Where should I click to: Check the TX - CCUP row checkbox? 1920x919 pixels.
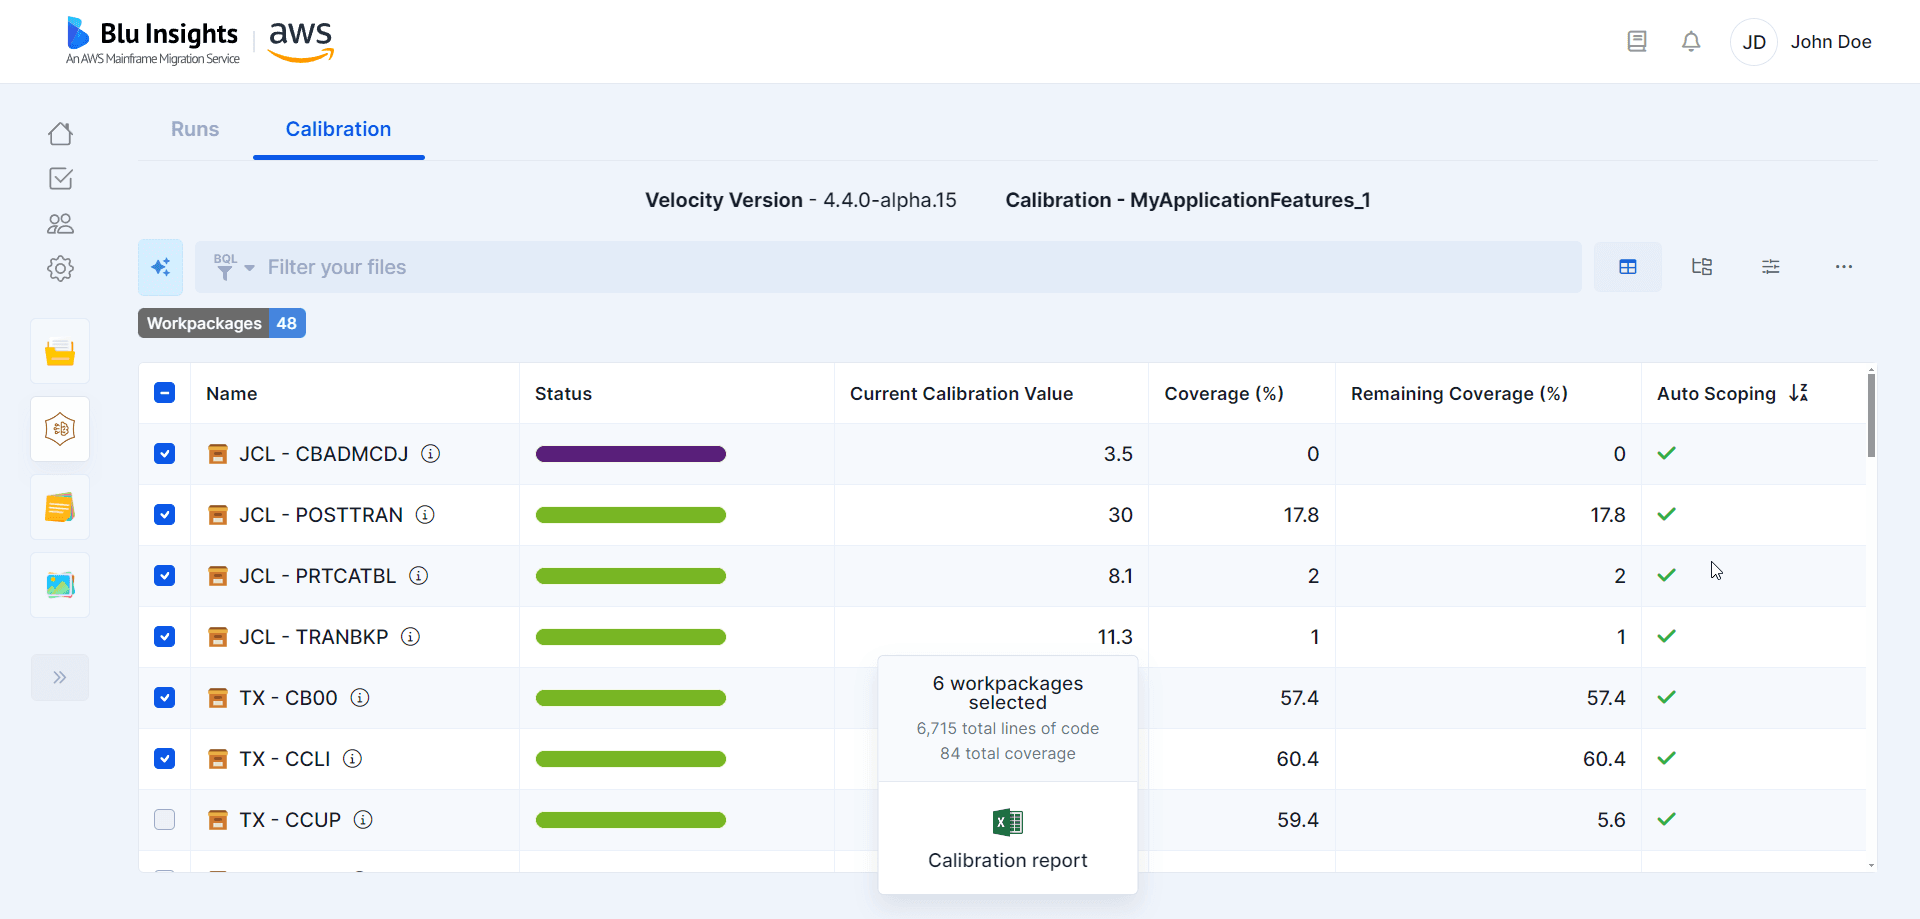(x=165, y=820)
